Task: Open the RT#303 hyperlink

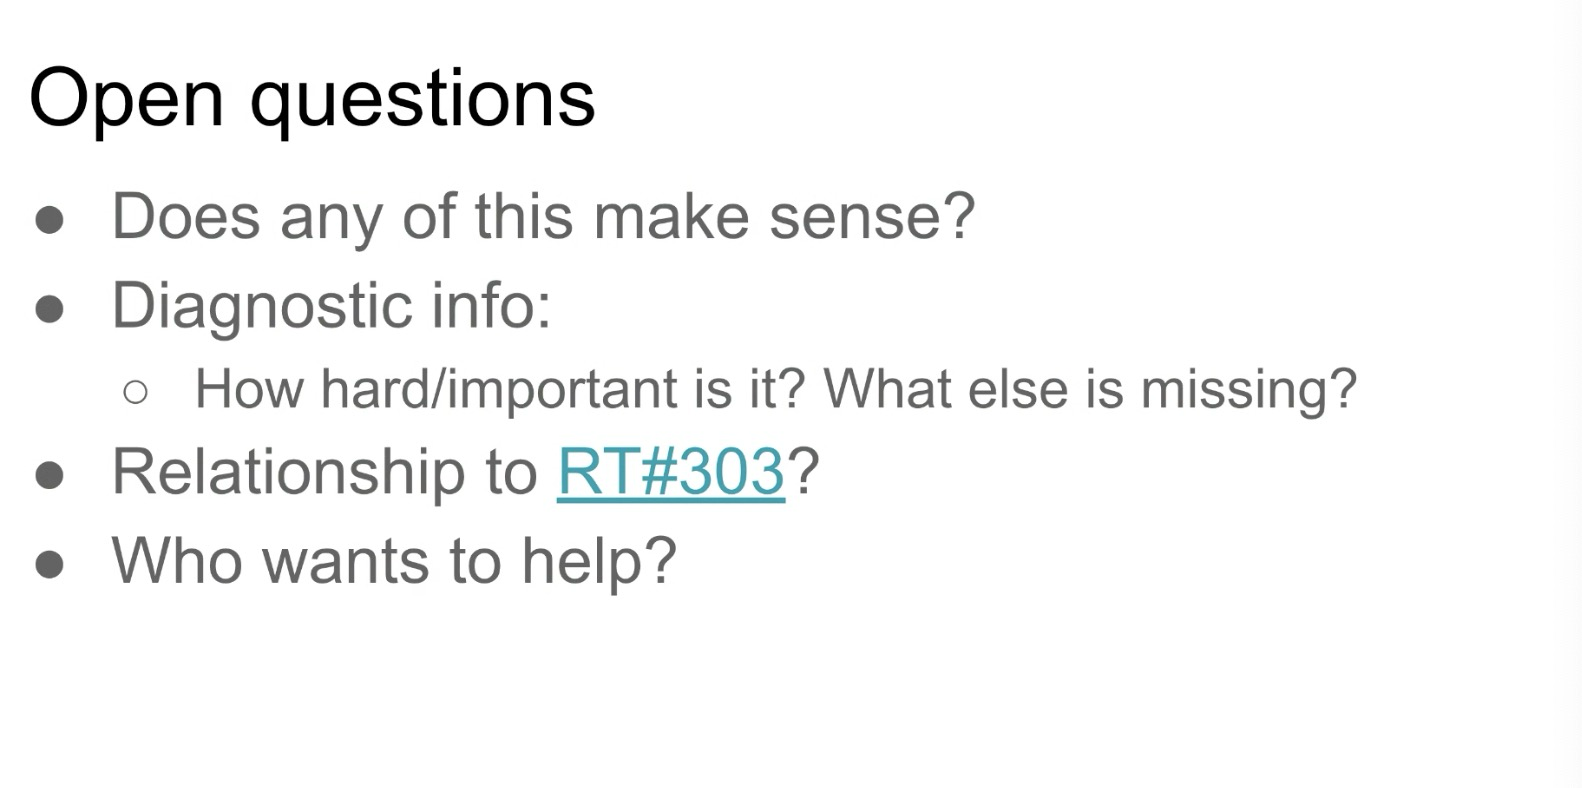Action: (x=670, y=471)
